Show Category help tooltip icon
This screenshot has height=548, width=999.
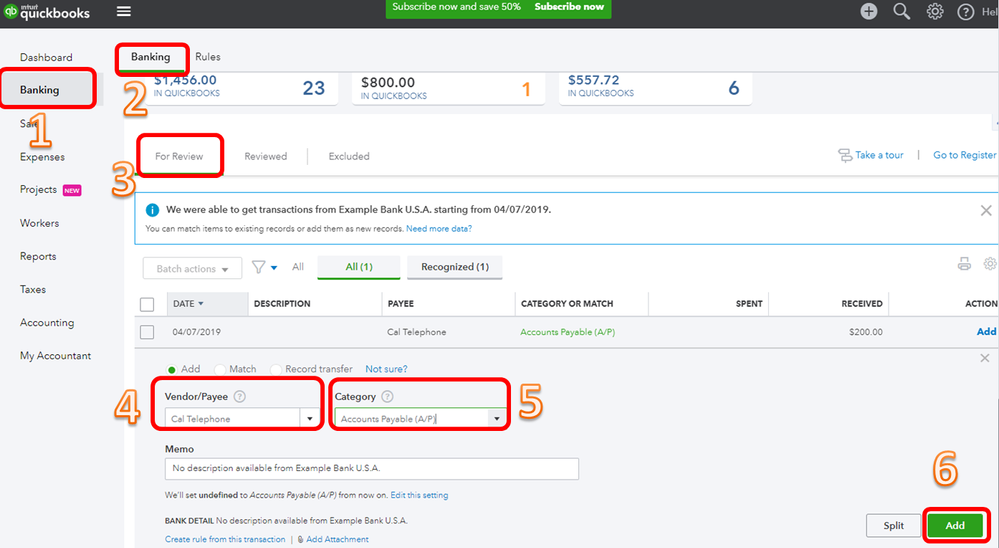pyautogui.click(x=387, y=396)
